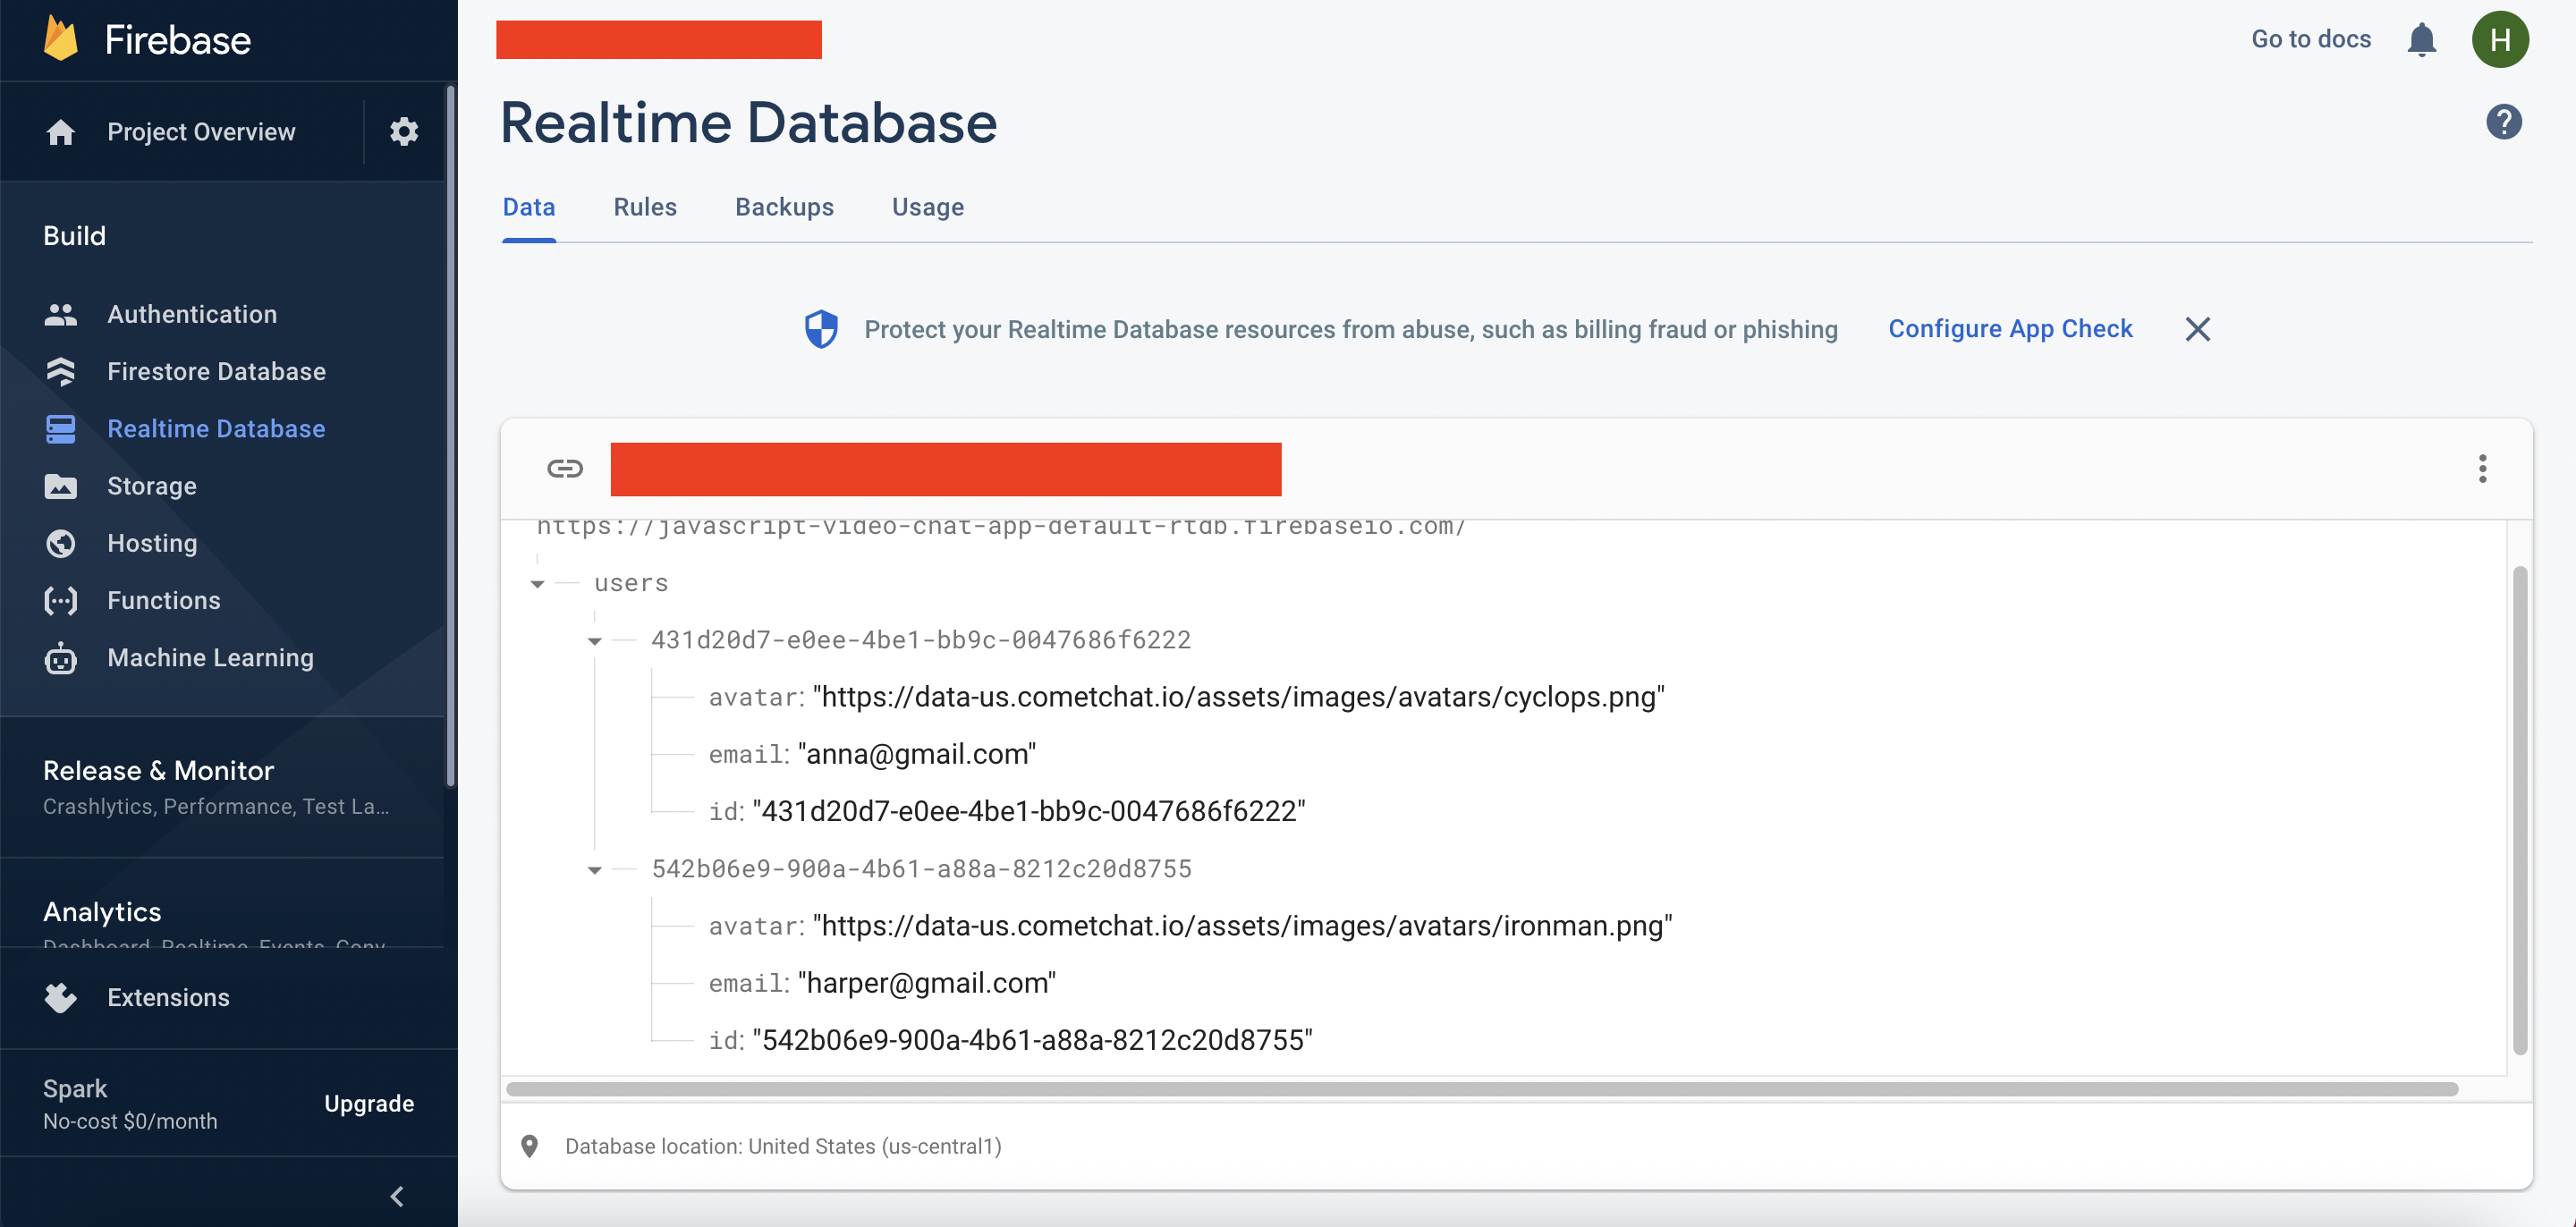The image size is (2576, 1227).
Task: Click the Functions brackets icon
Action: [x=60, y=600]
